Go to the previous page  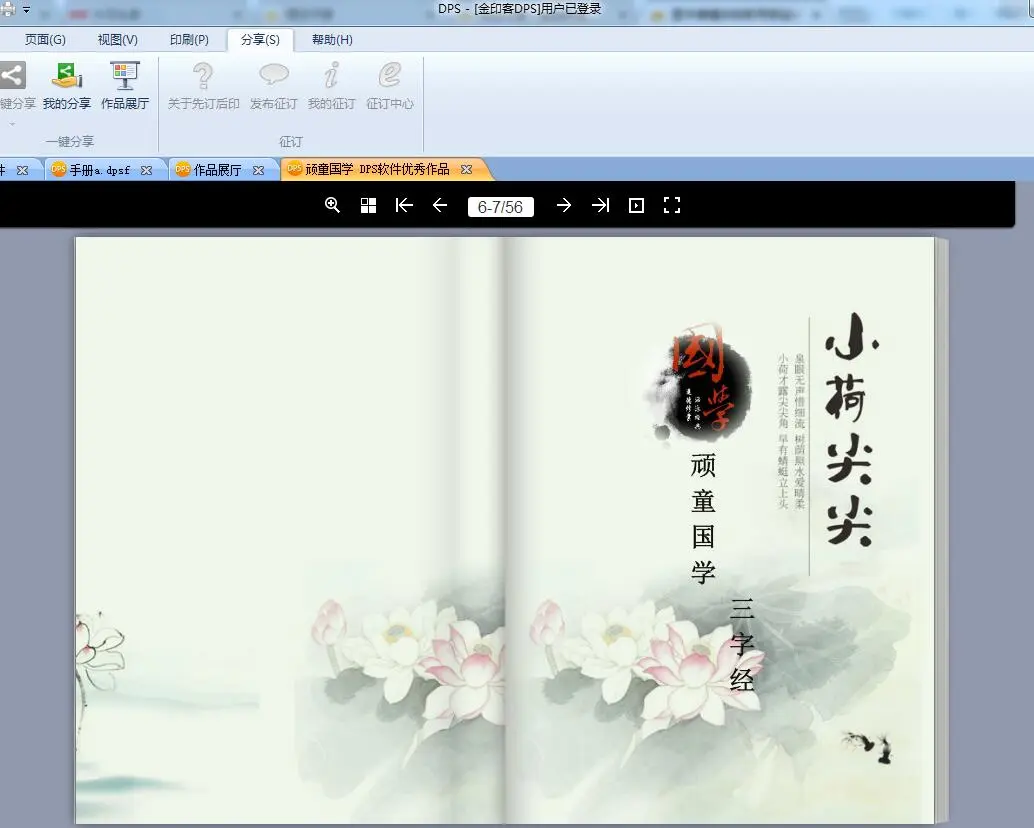point(440,205)
